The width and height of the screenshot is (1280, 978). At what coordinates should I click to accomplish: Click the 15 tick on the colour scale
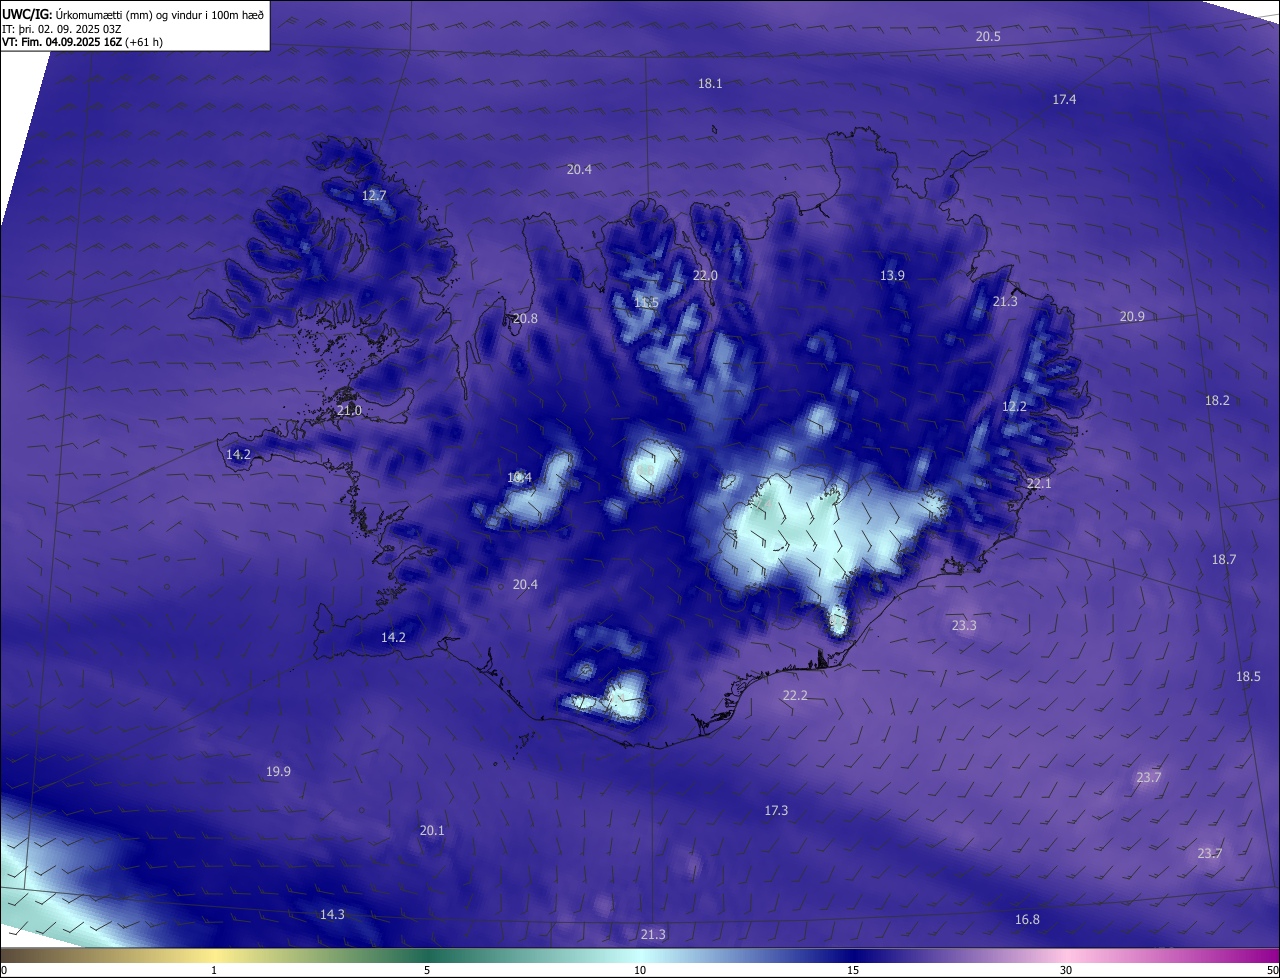coord(853,970)
